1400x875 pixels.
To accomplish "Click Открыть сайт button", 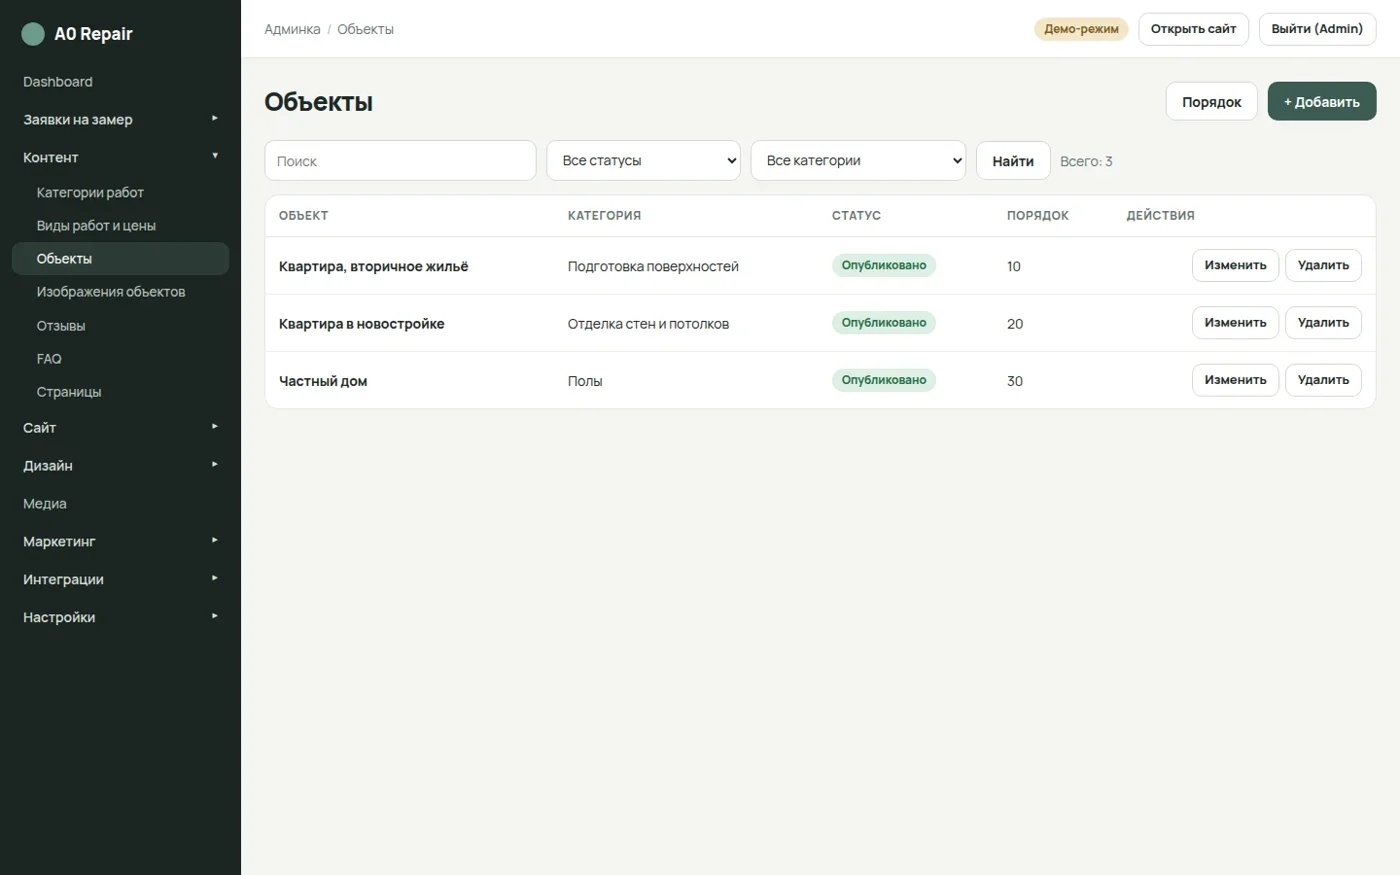I will [1193, 29].
